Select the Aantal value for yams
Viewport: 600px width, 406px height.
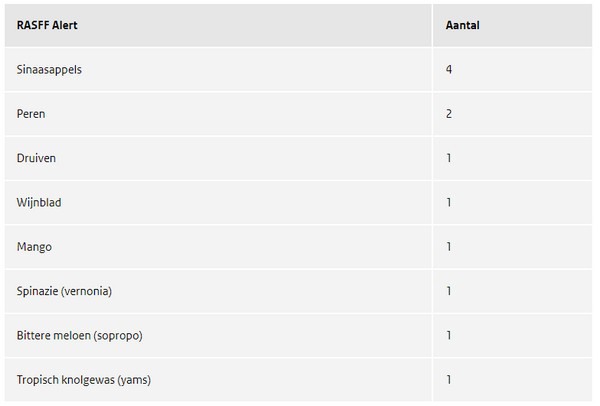[450, 379]
